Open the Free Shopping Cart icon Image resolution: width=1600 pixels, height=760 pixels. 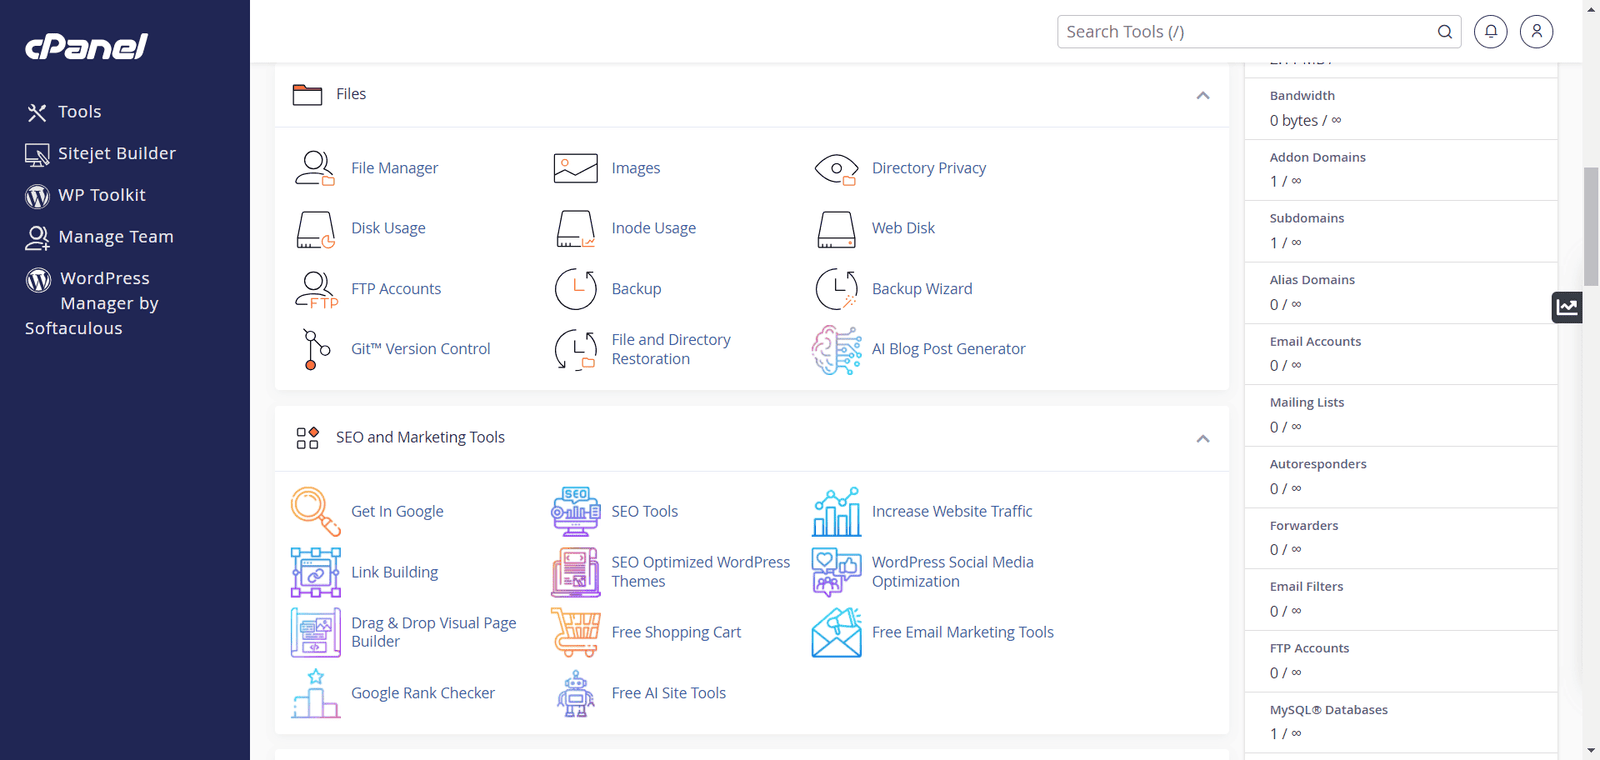click(x=576, y=633)
